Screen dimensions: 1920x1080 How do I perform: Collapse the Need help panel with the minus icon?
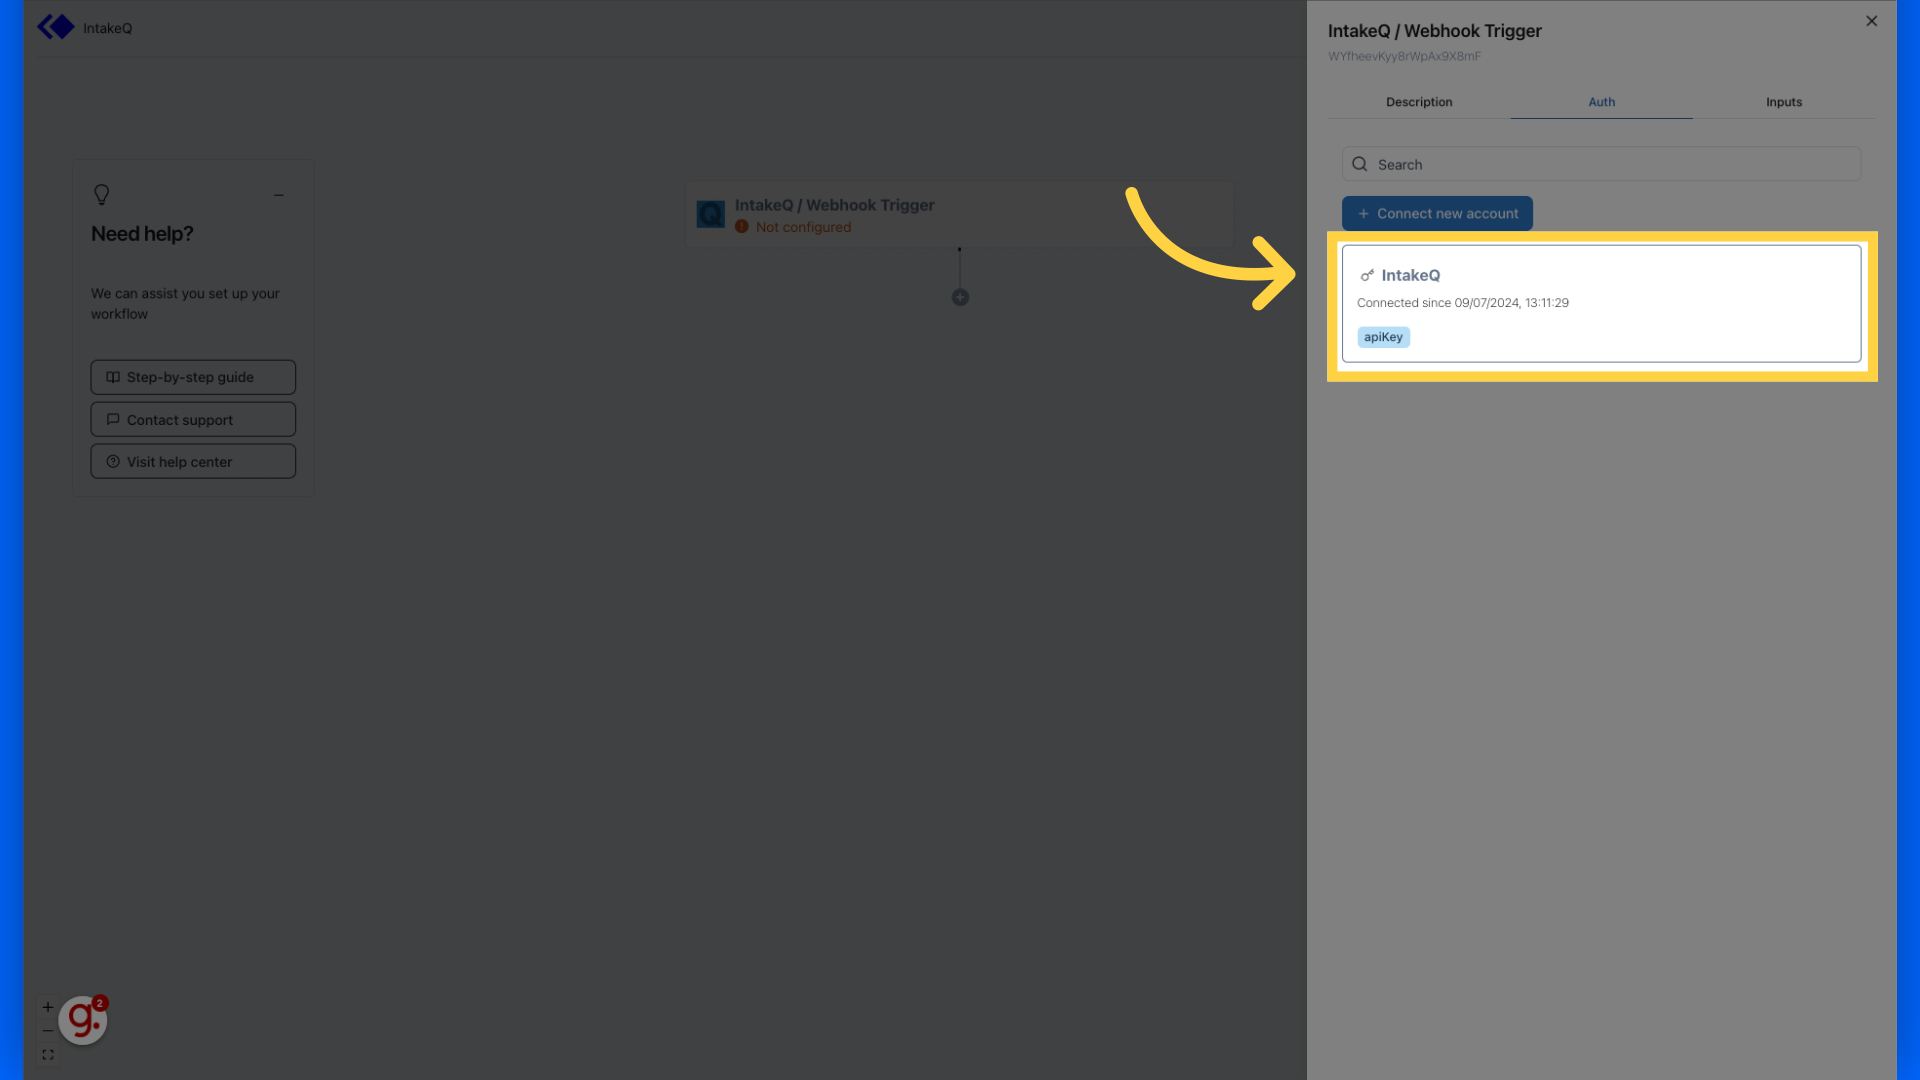[279, 195]
